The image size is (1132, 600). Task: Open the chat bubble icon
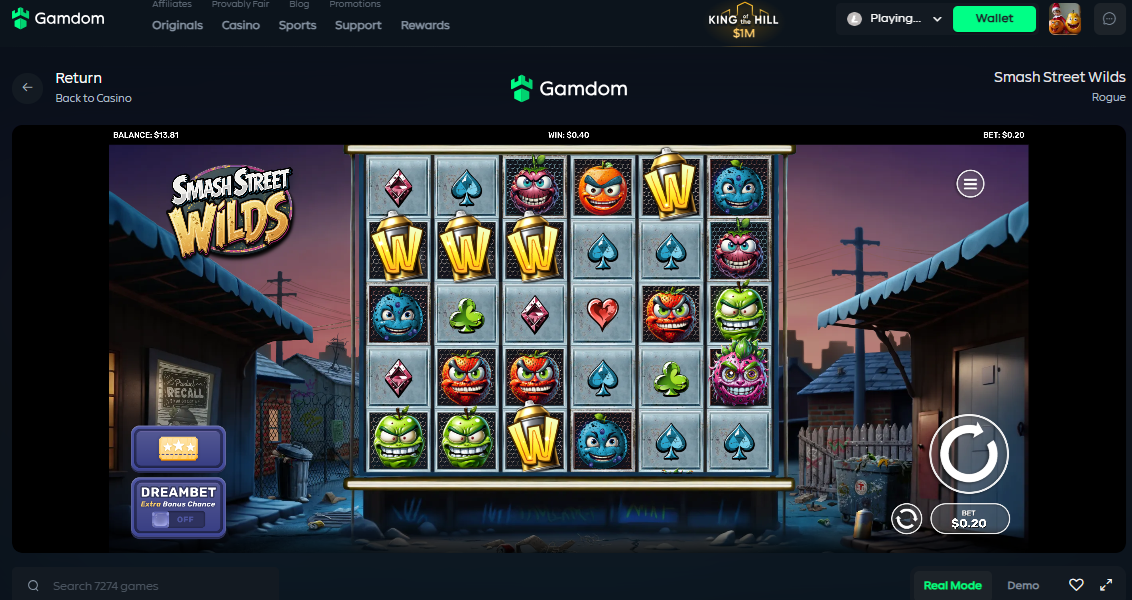click(1110, 19)
